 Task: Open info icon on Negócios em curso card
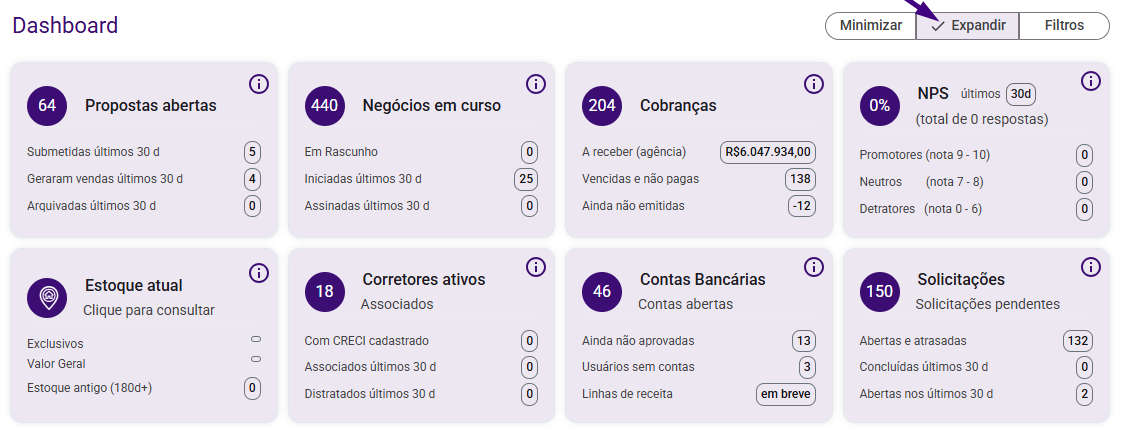535,84
